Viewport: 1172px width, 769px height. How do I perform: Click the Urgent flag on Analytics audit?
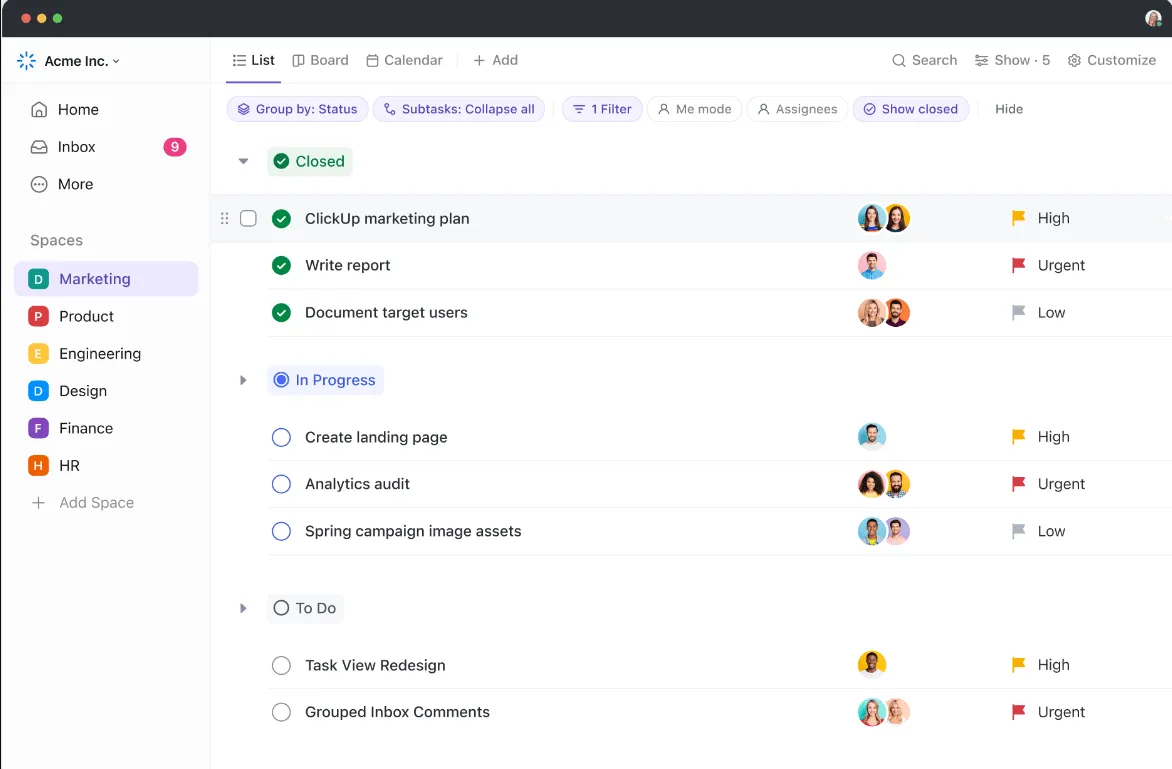pyautogui.click(x=1018, y=484)
